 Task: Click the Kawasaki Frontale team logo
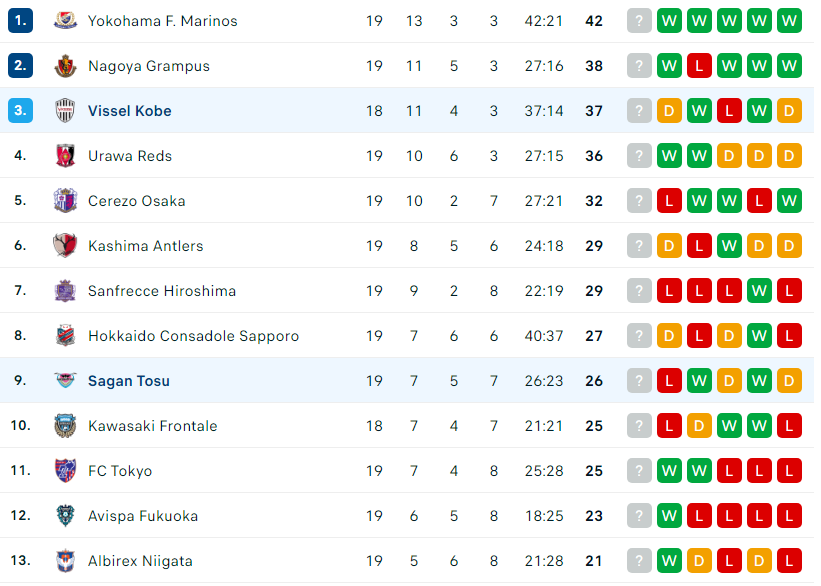point(65,425)
